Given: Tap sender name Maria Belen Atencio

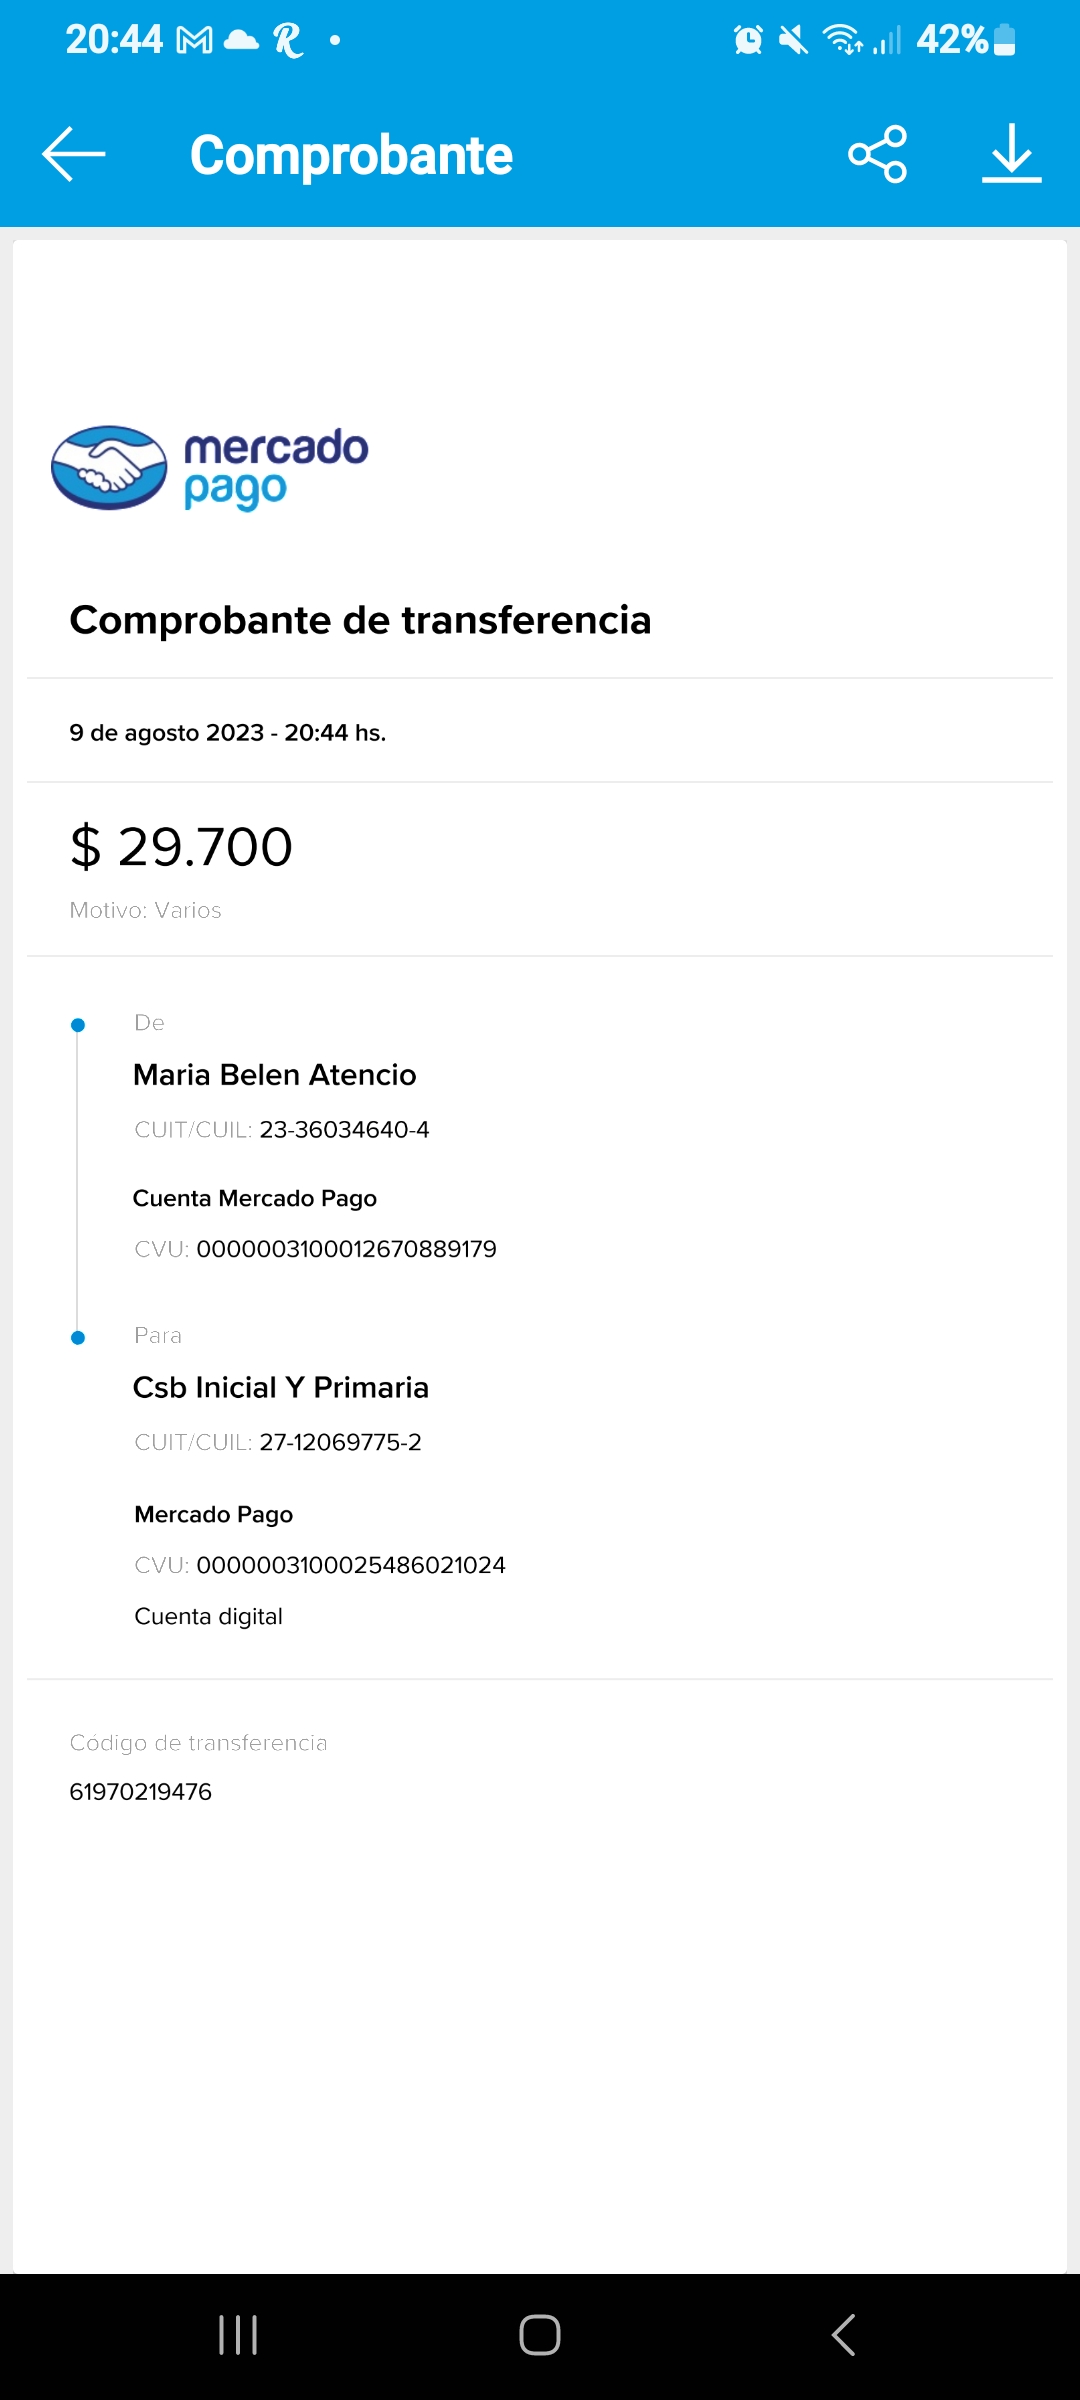Looking at the screenshot, I should coord(275,1075).
